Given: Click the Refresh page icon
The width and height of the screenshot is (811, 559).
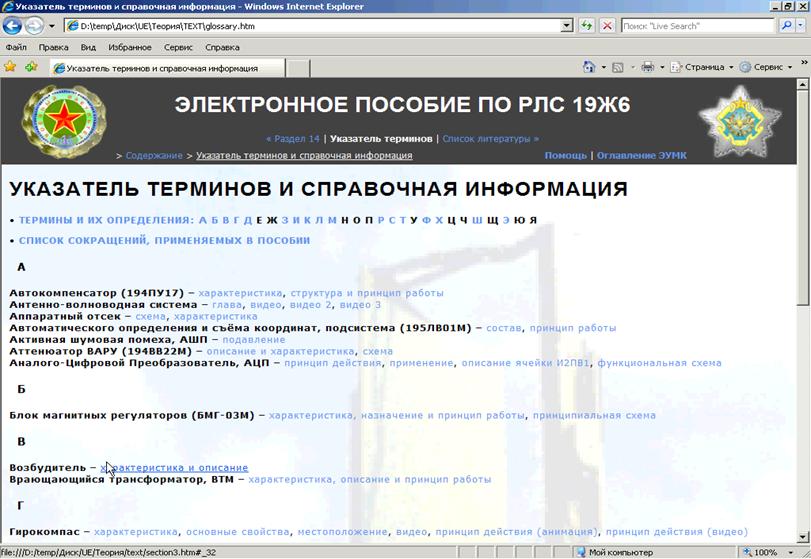Looking at the screenshot, I should (587, 26).
